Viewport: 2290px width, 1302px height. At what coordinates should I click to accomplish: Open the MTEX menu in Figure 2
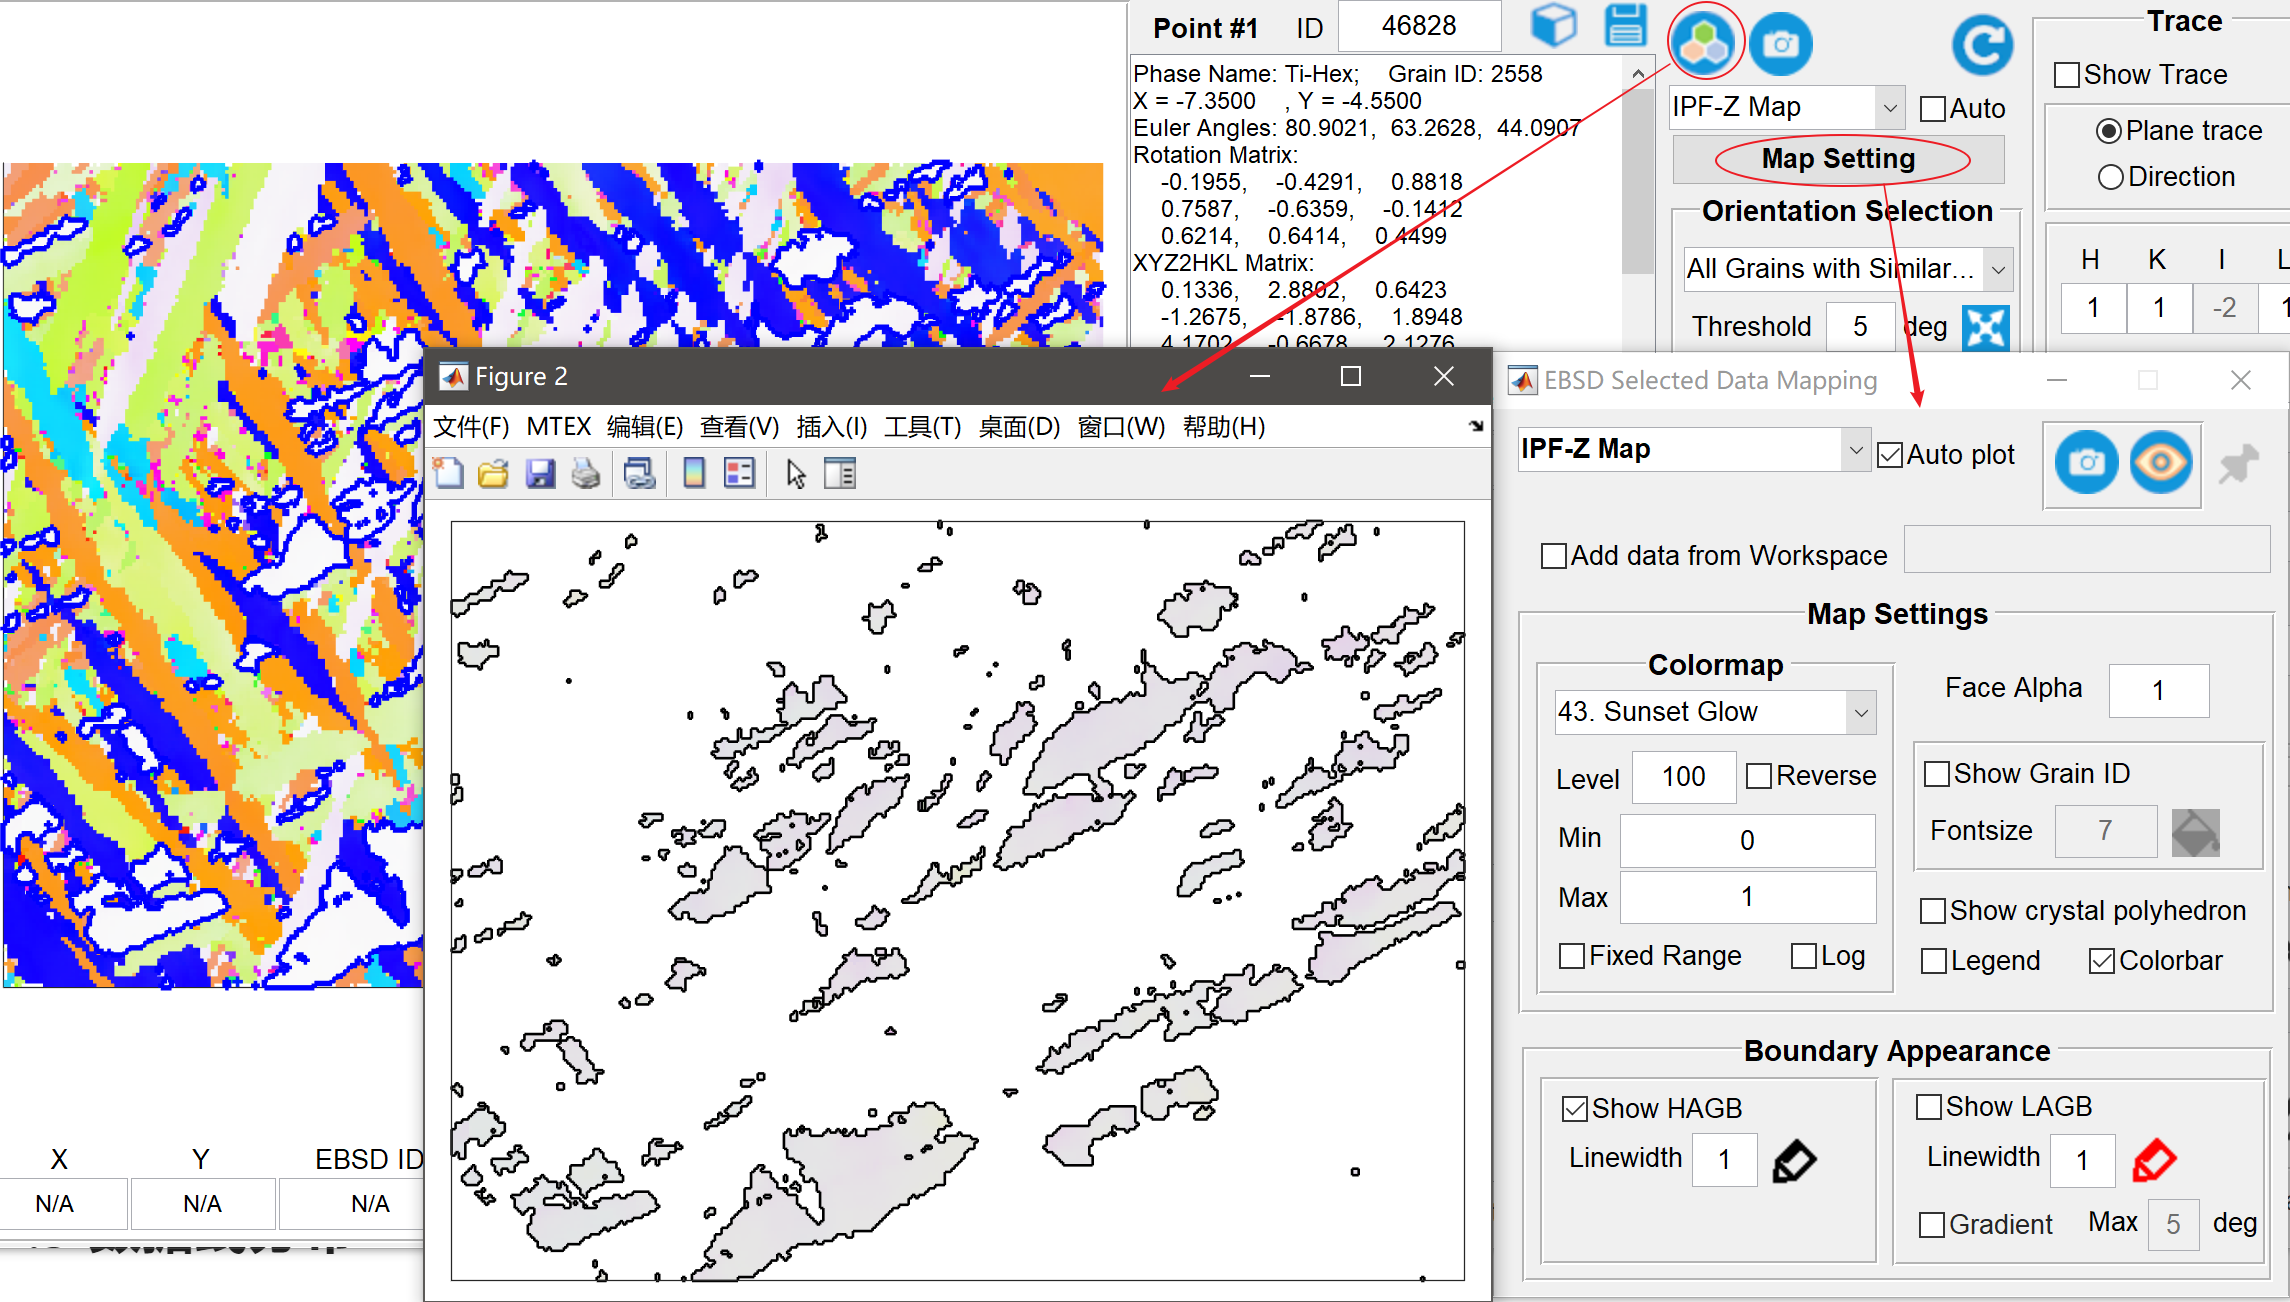pyautogui.click(x=559, y=427)
